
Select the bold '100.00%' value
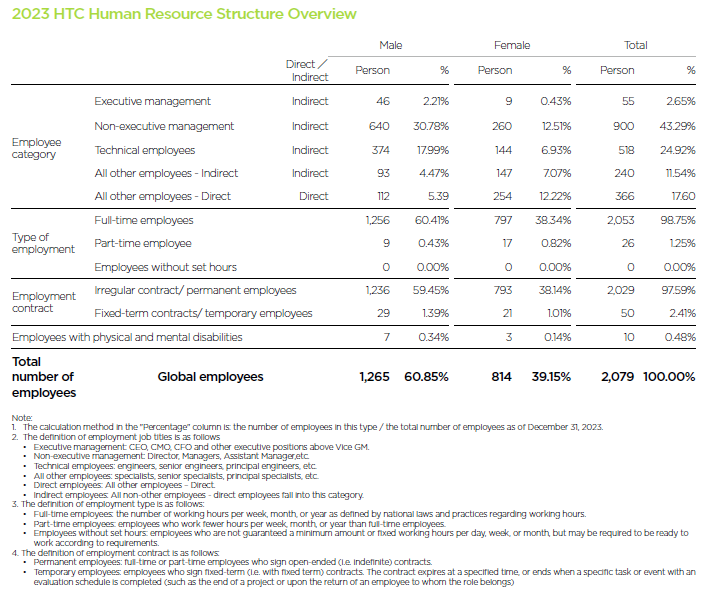click(x=669, y=377)
